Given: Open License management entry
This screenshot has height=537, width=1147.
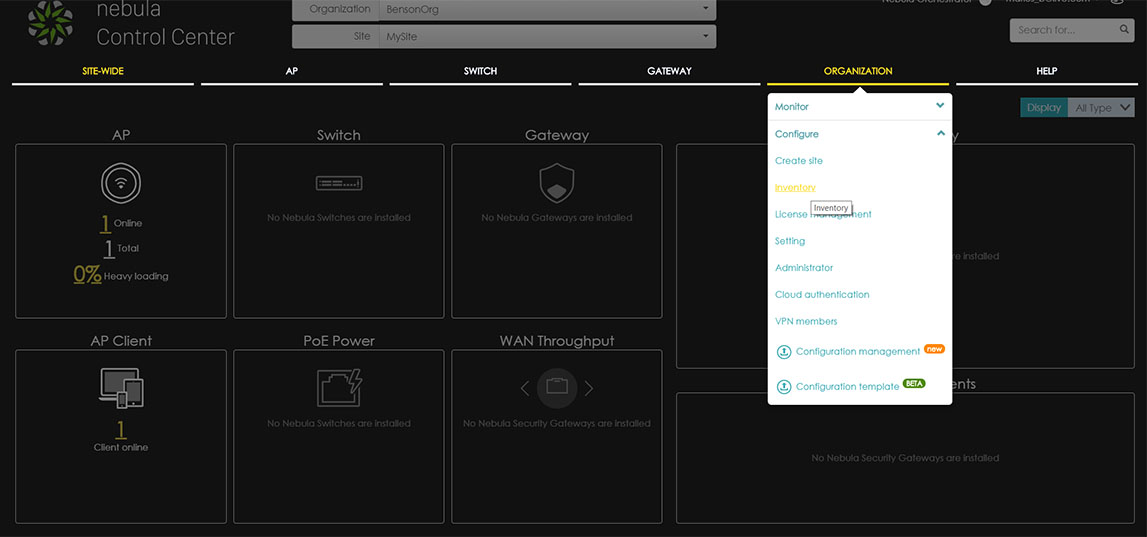Looking at the screenshot, I should tap(823, 214).
